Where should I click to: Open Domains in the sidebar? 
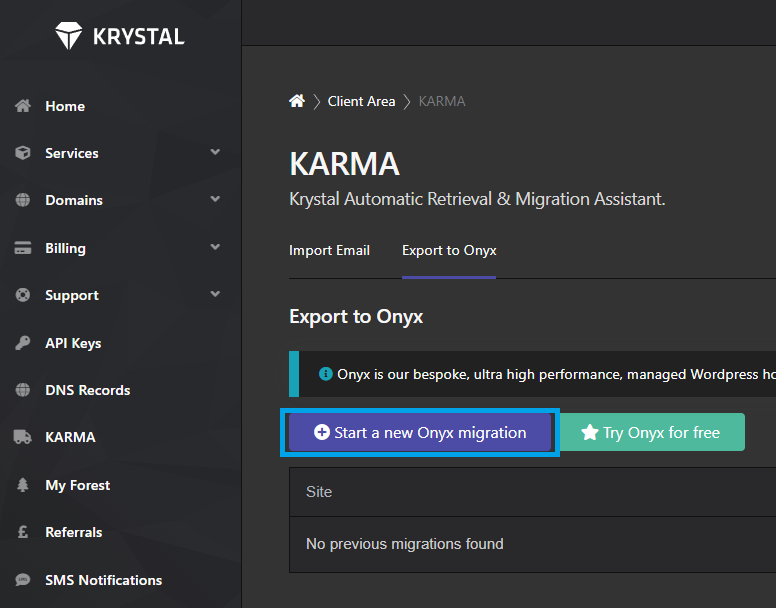74,200
